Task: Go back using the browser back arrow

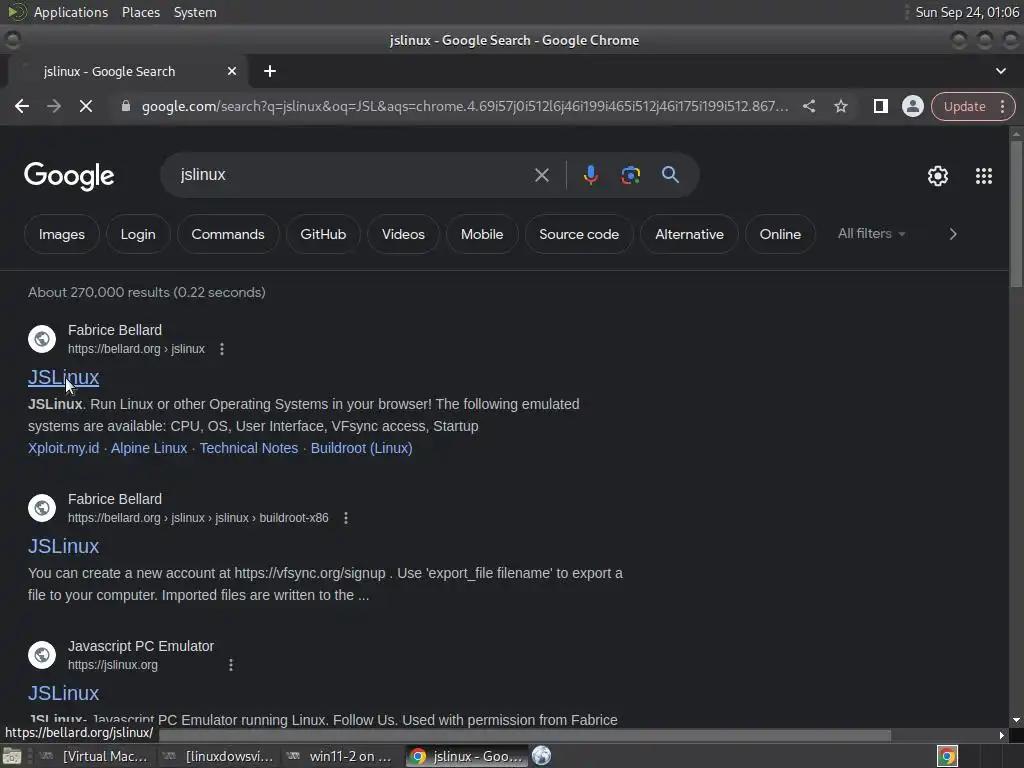Action: click(22, 106)
